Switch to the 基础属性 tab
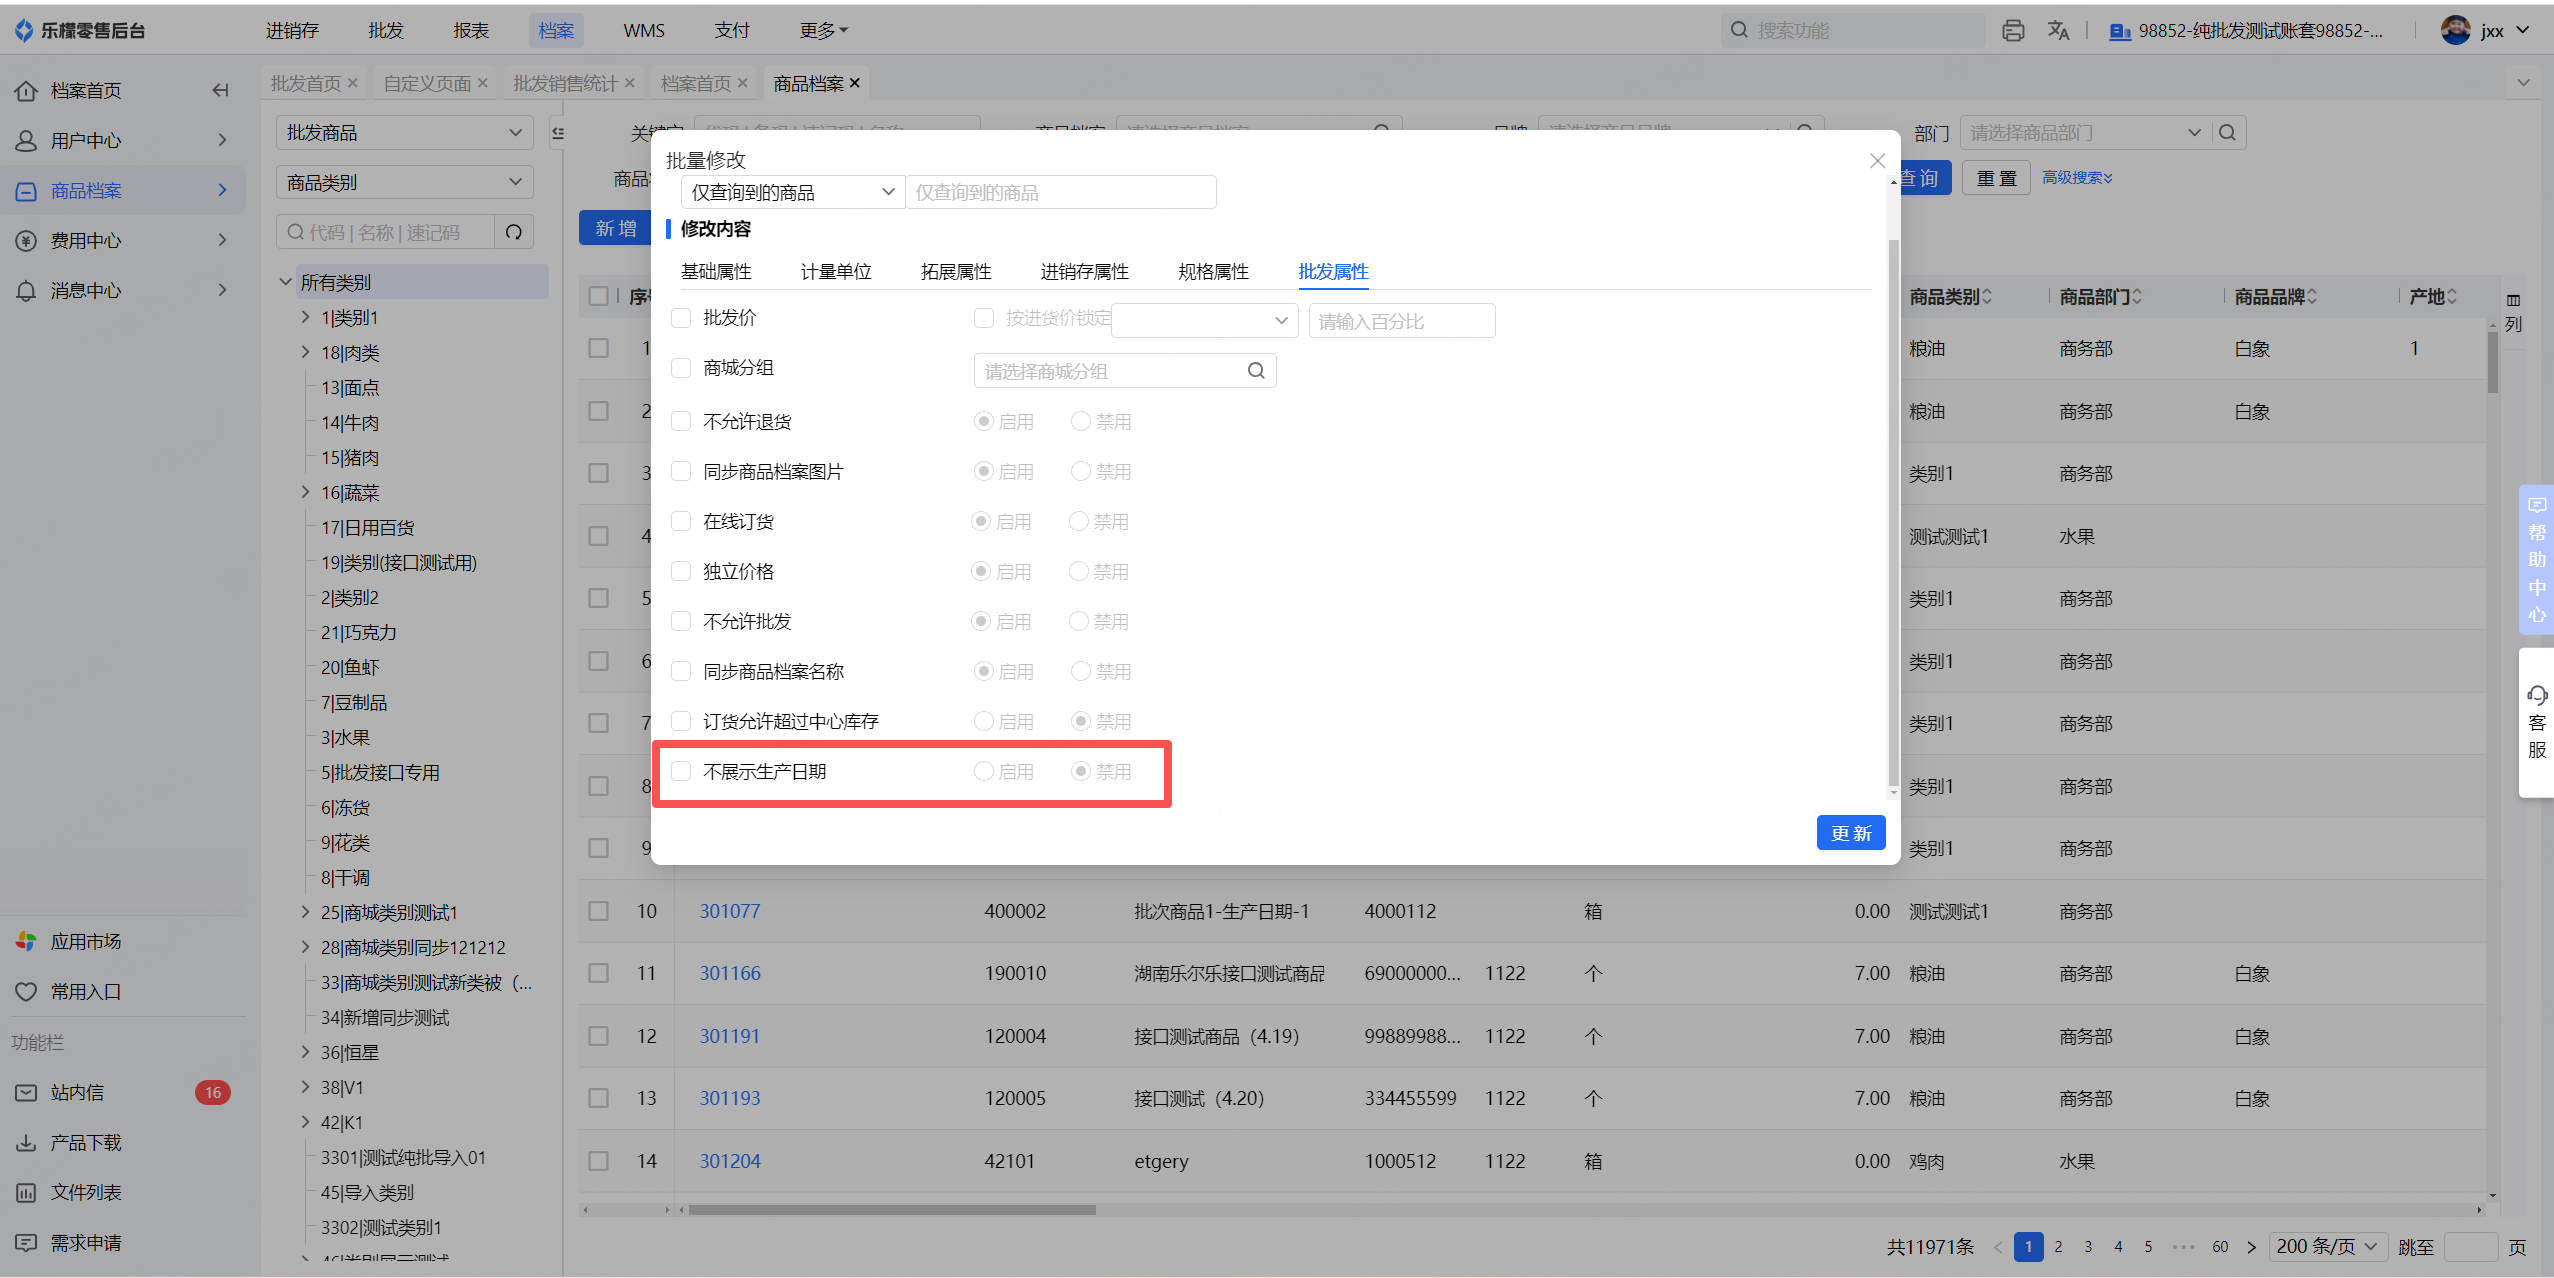Screen dimensions: 2554x1278 click(x=716, y=272)
